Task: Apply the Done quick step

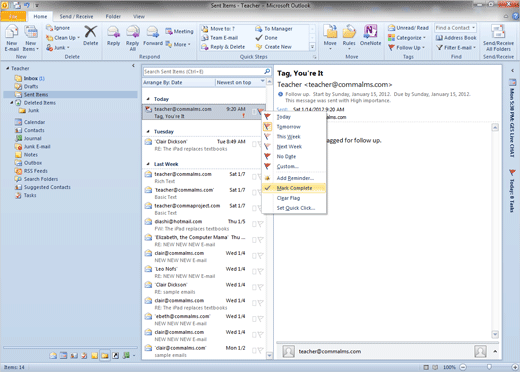Action: coord(267,38)
